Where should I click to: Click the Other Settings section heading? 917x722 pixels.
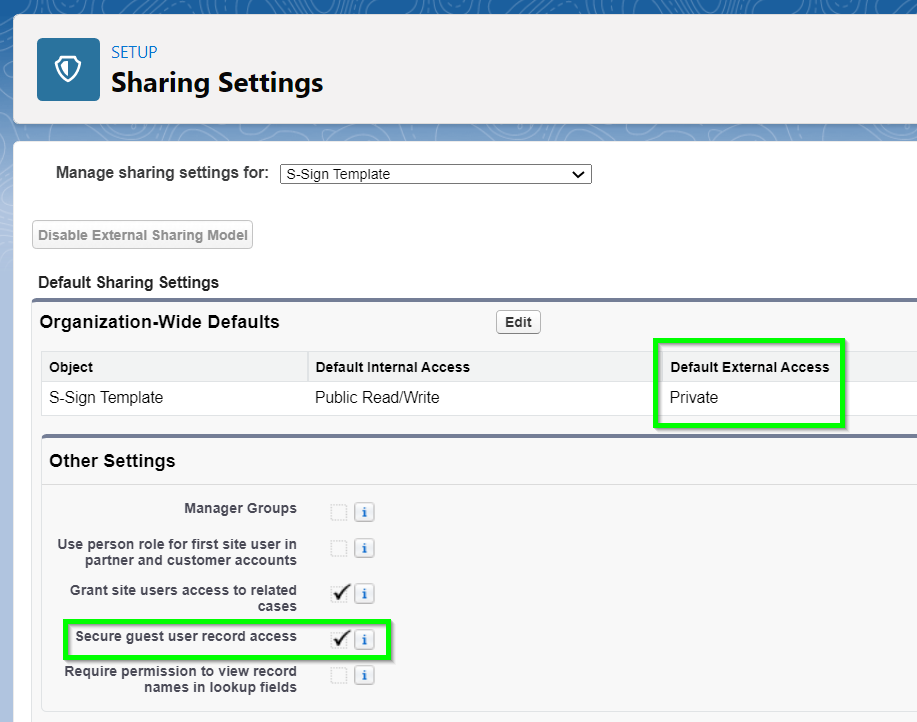pyautogui.click(x=112, y=461)
